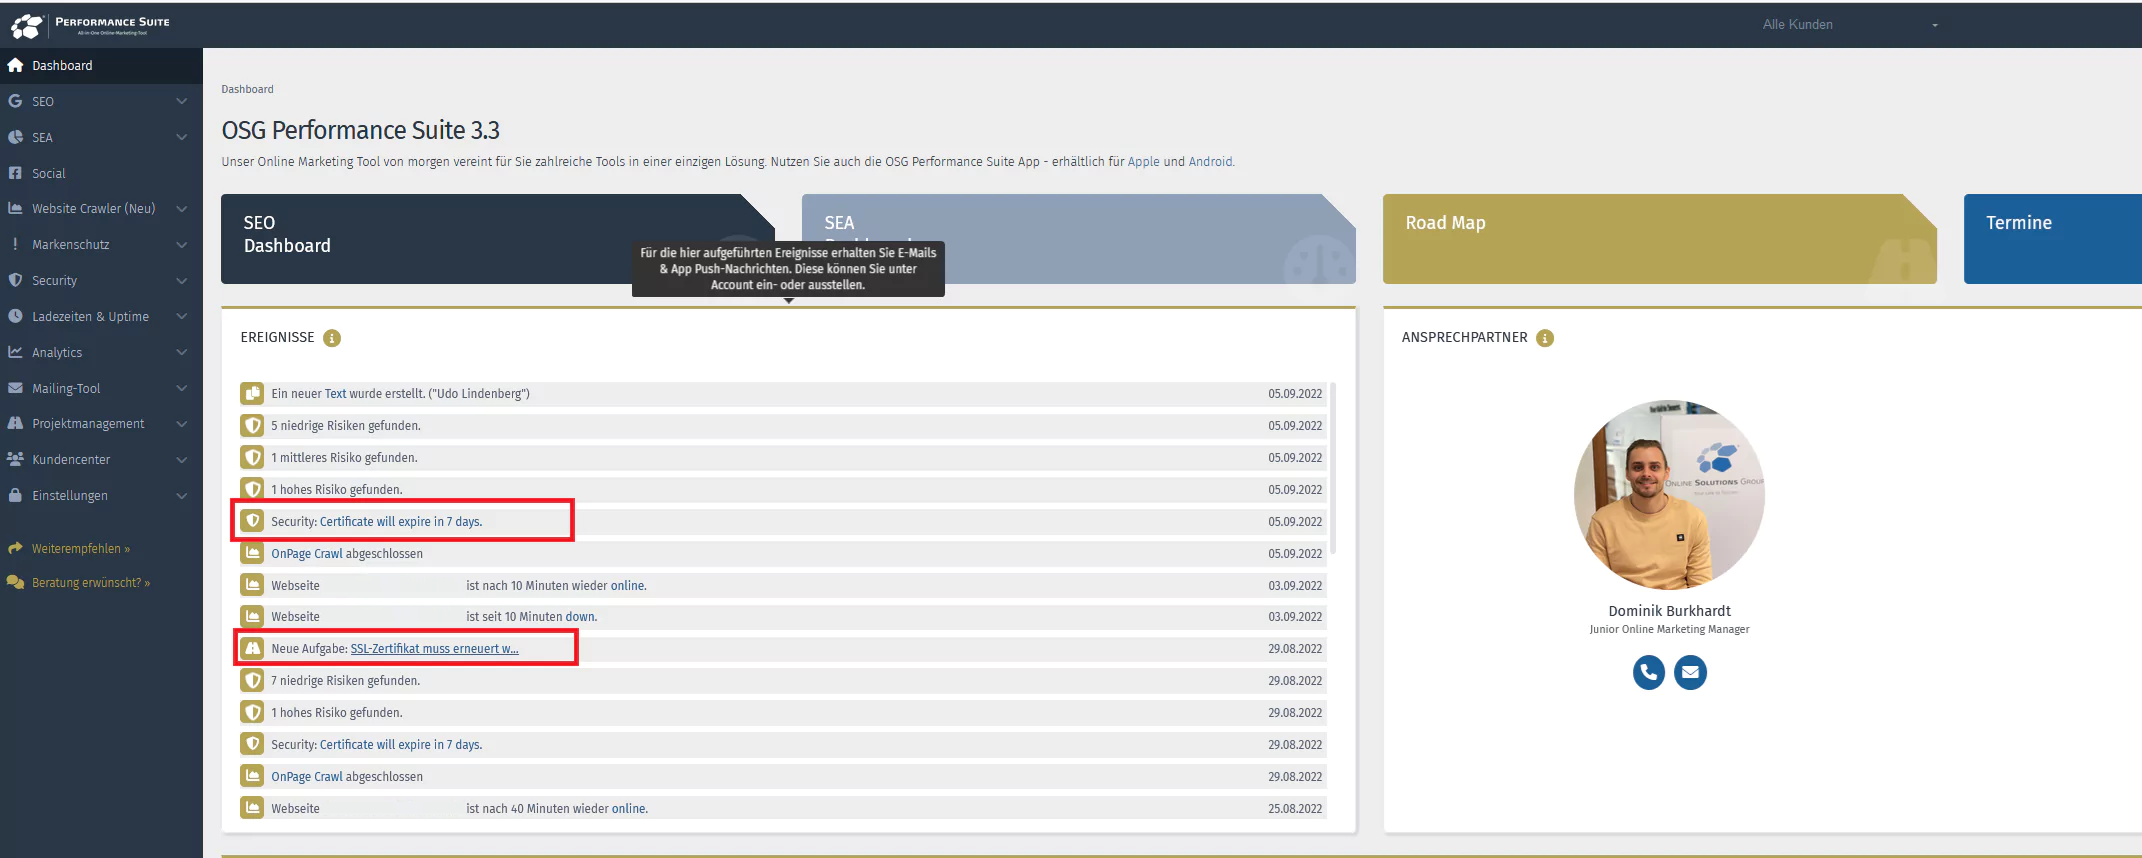
Task: Click the Analytics line chart icon
Action: tap(15, 352)
